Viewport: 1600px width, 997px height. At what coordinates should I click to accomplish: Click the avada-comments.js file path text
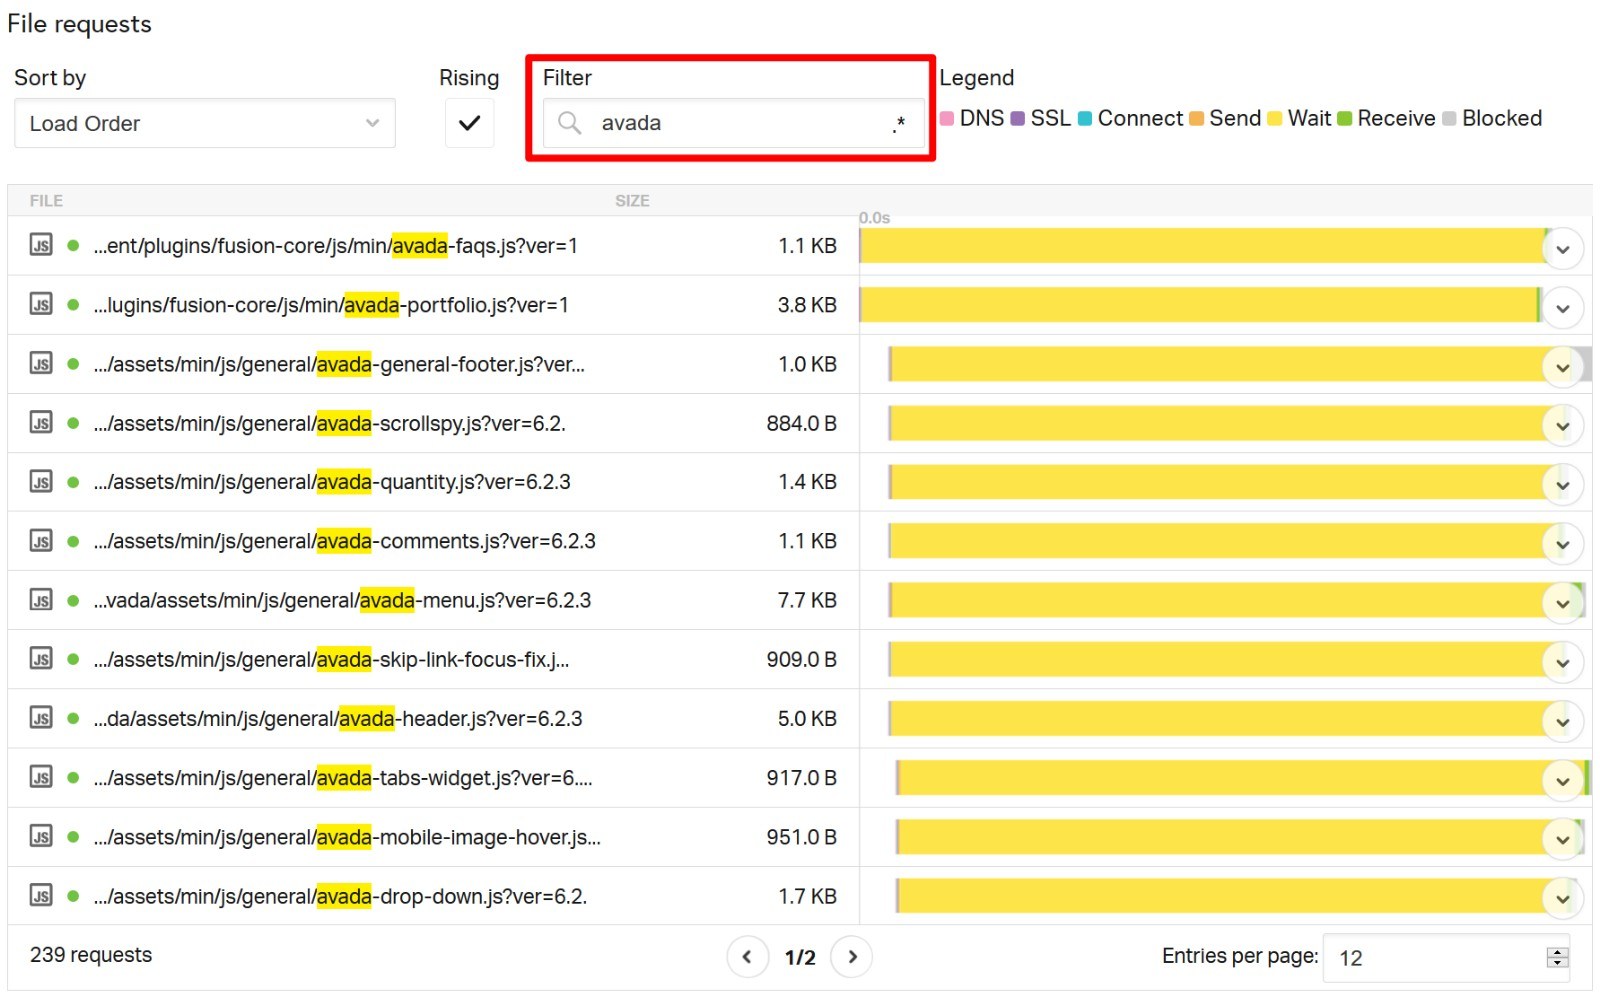(x=345, y=541)
